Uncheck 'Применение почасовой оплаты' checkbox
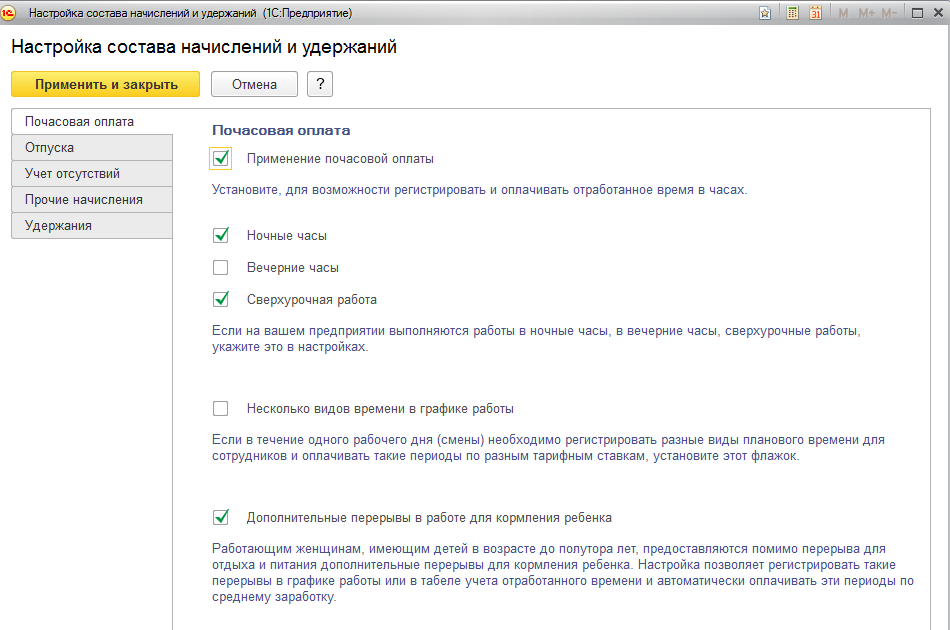This screenshot has width=950, height=630. [221, 158]
